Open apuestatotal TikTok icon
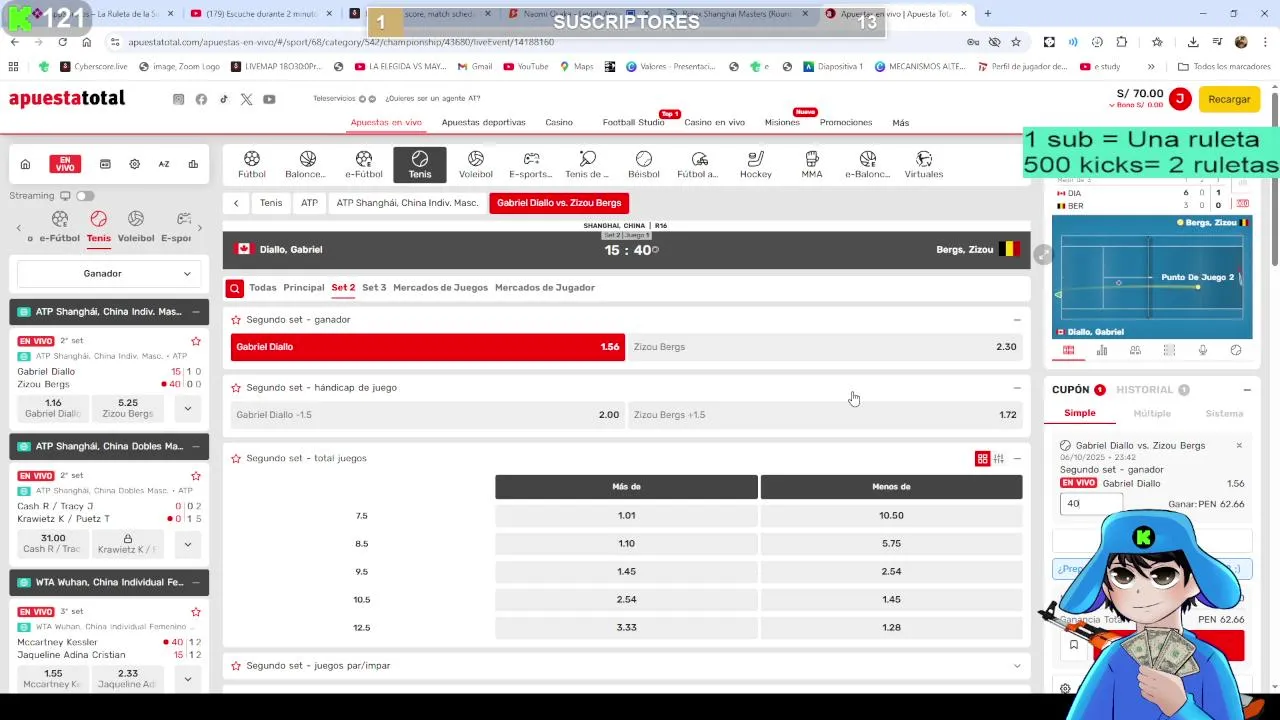This screenshot has width=1280, height=720. point(223,99)
